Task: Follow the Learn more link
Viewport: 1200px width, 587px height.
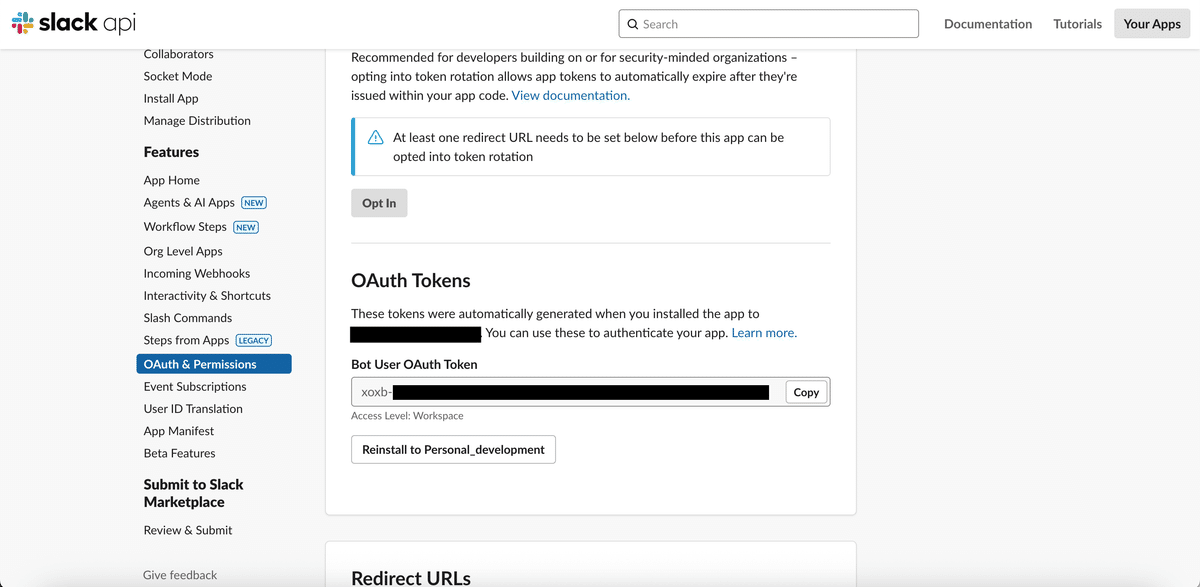Action: [764, 333]
